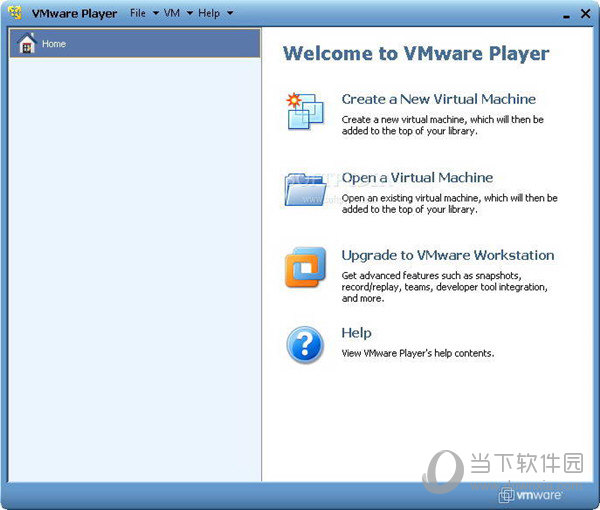Screen dimensions: 600x510
Task: Click the Upgrade to VMware Workstation icon
Action: click(305, 267)
